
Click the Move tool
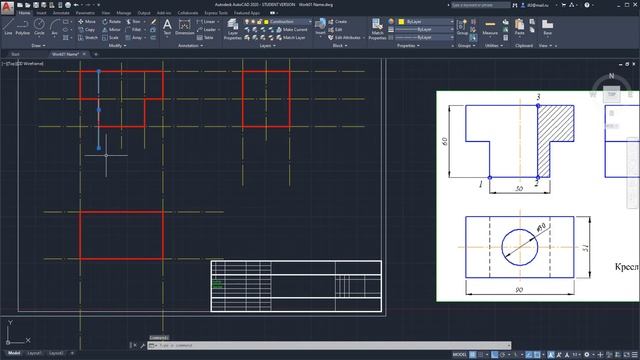click(x=87, y=22)
